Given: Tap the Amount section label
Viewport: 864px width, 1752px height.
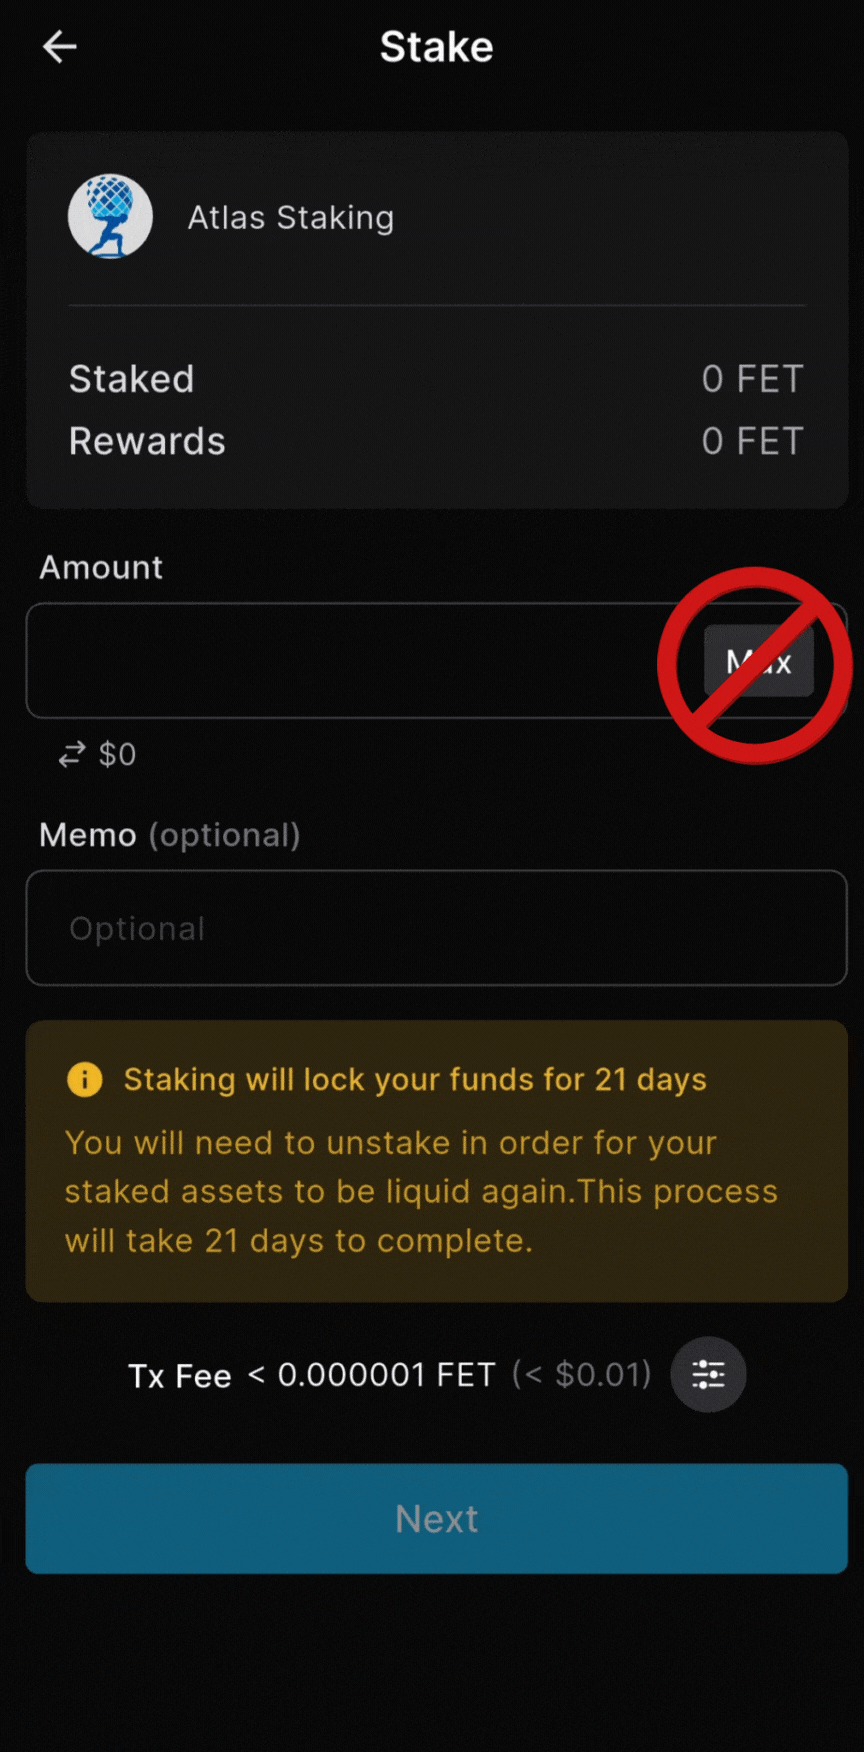Looking at the screenshot, I should tap(101, 567).
